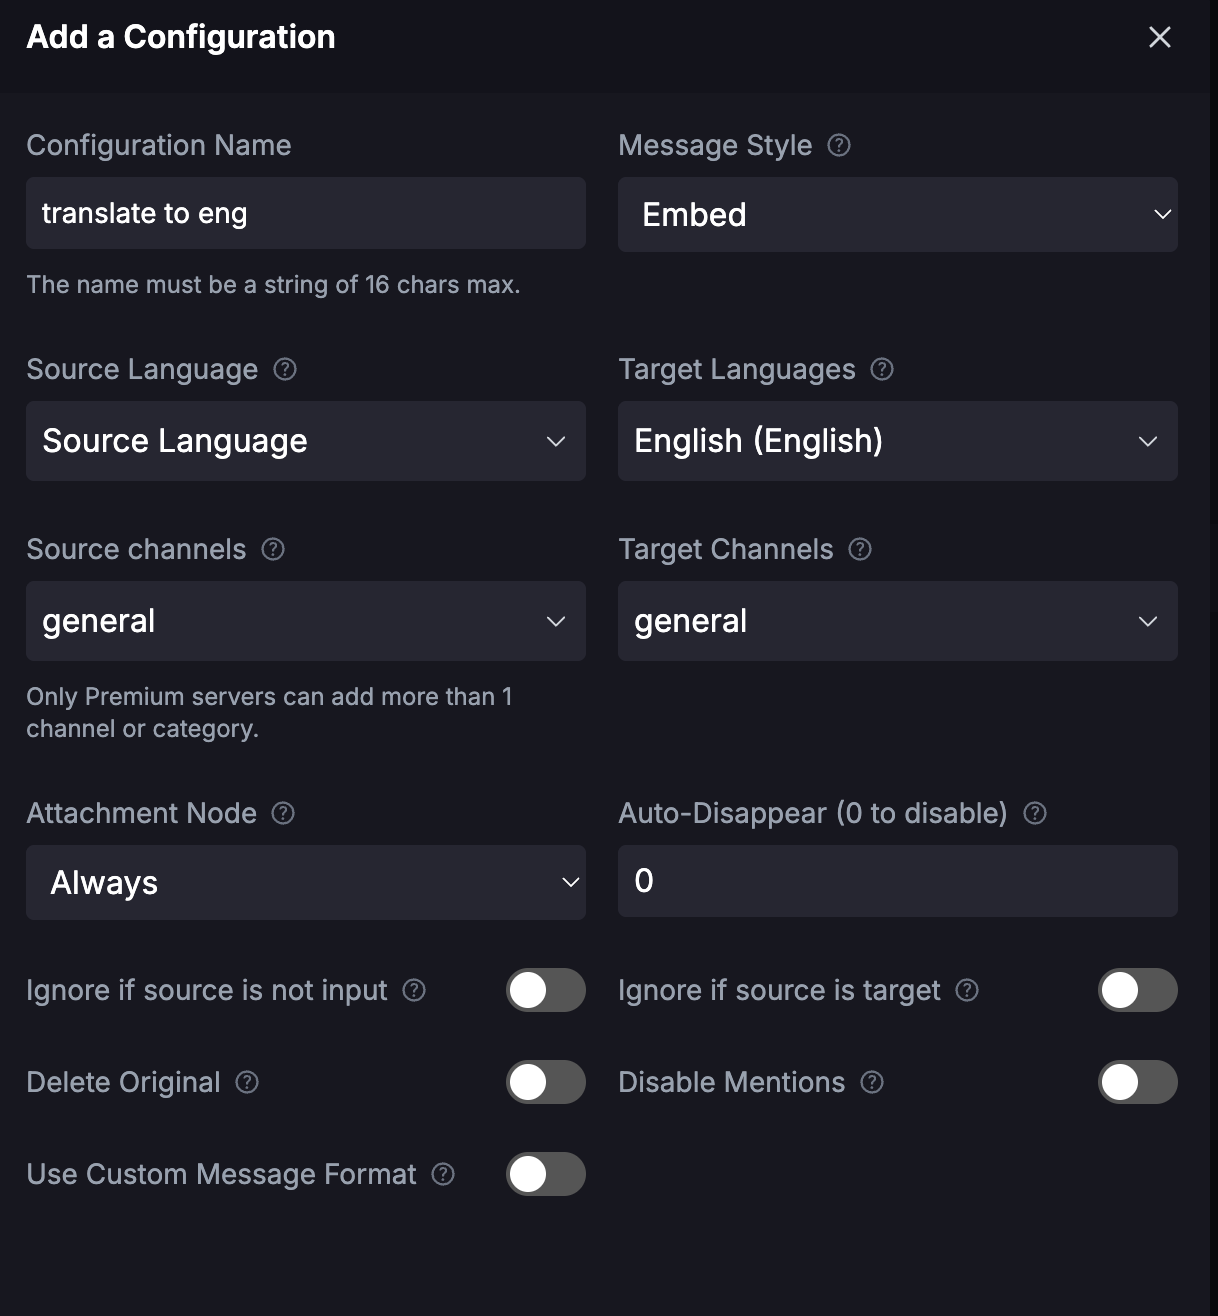
Task: Click the Attachment Node help icon
Action: pos(283,813)
